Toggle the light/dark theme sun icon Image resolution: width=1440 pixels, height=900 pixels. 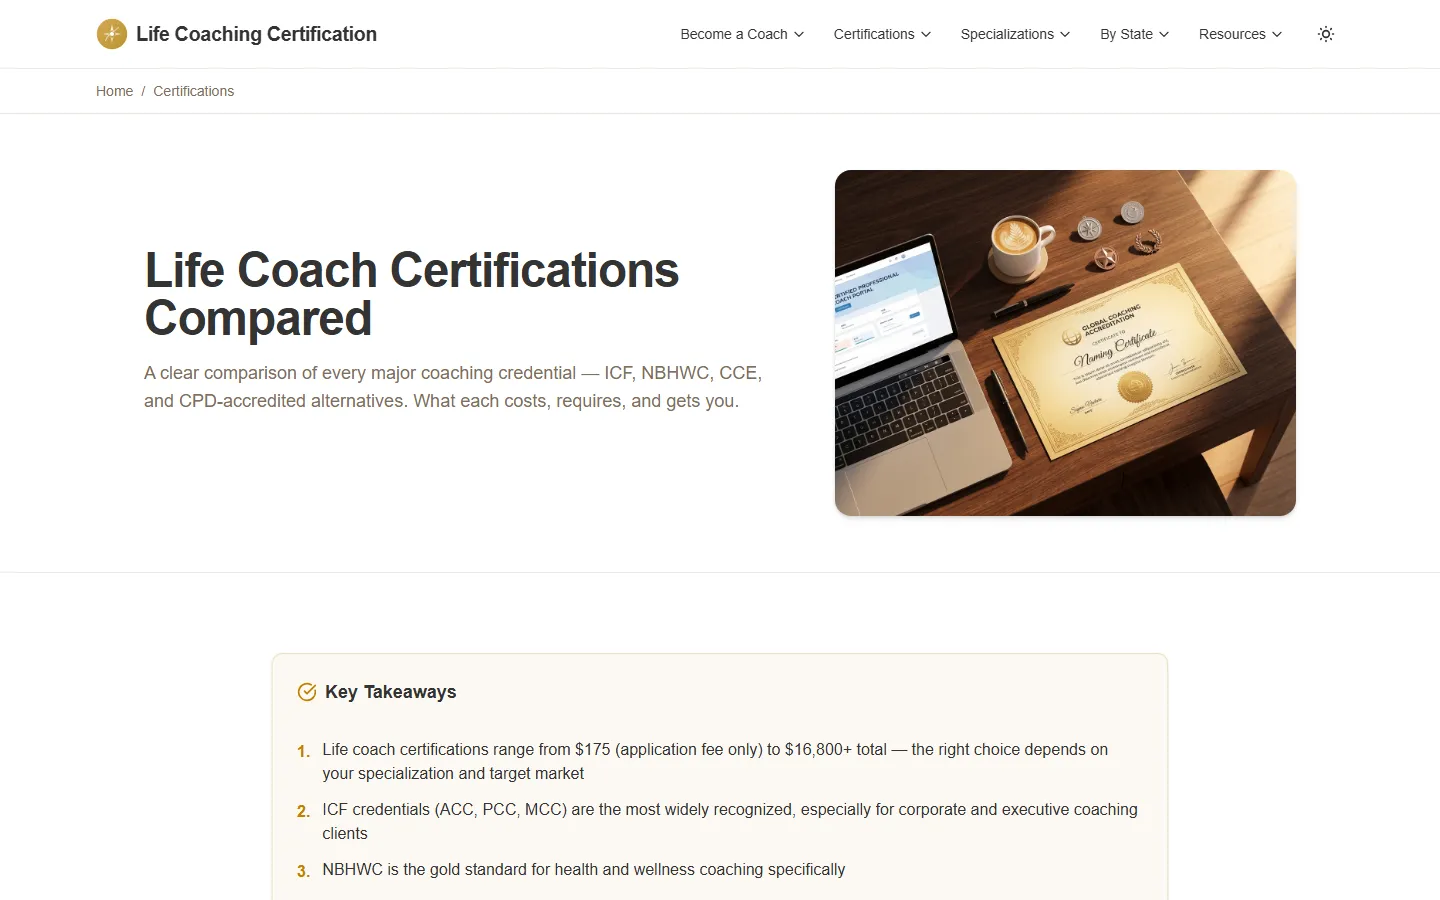(1326, 34)
